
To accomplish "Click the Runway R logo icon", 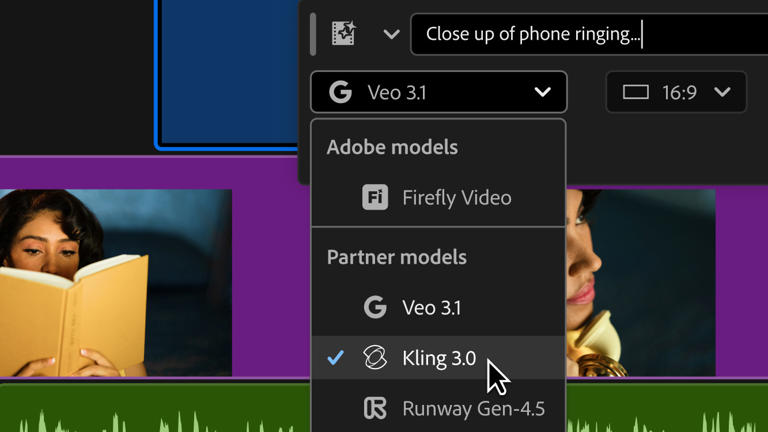I will coord(375,408).
